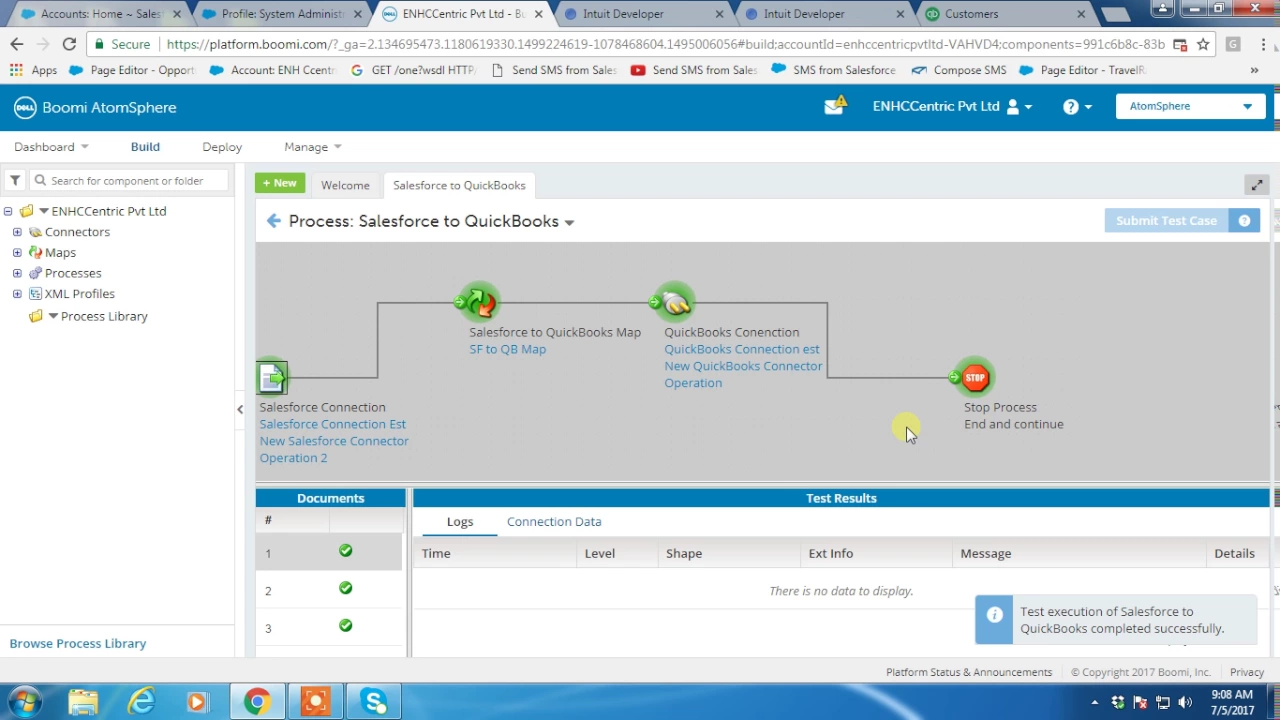1280x720 pixels.
Task: Open the notification mail alert icon
Action: [835, 106]
